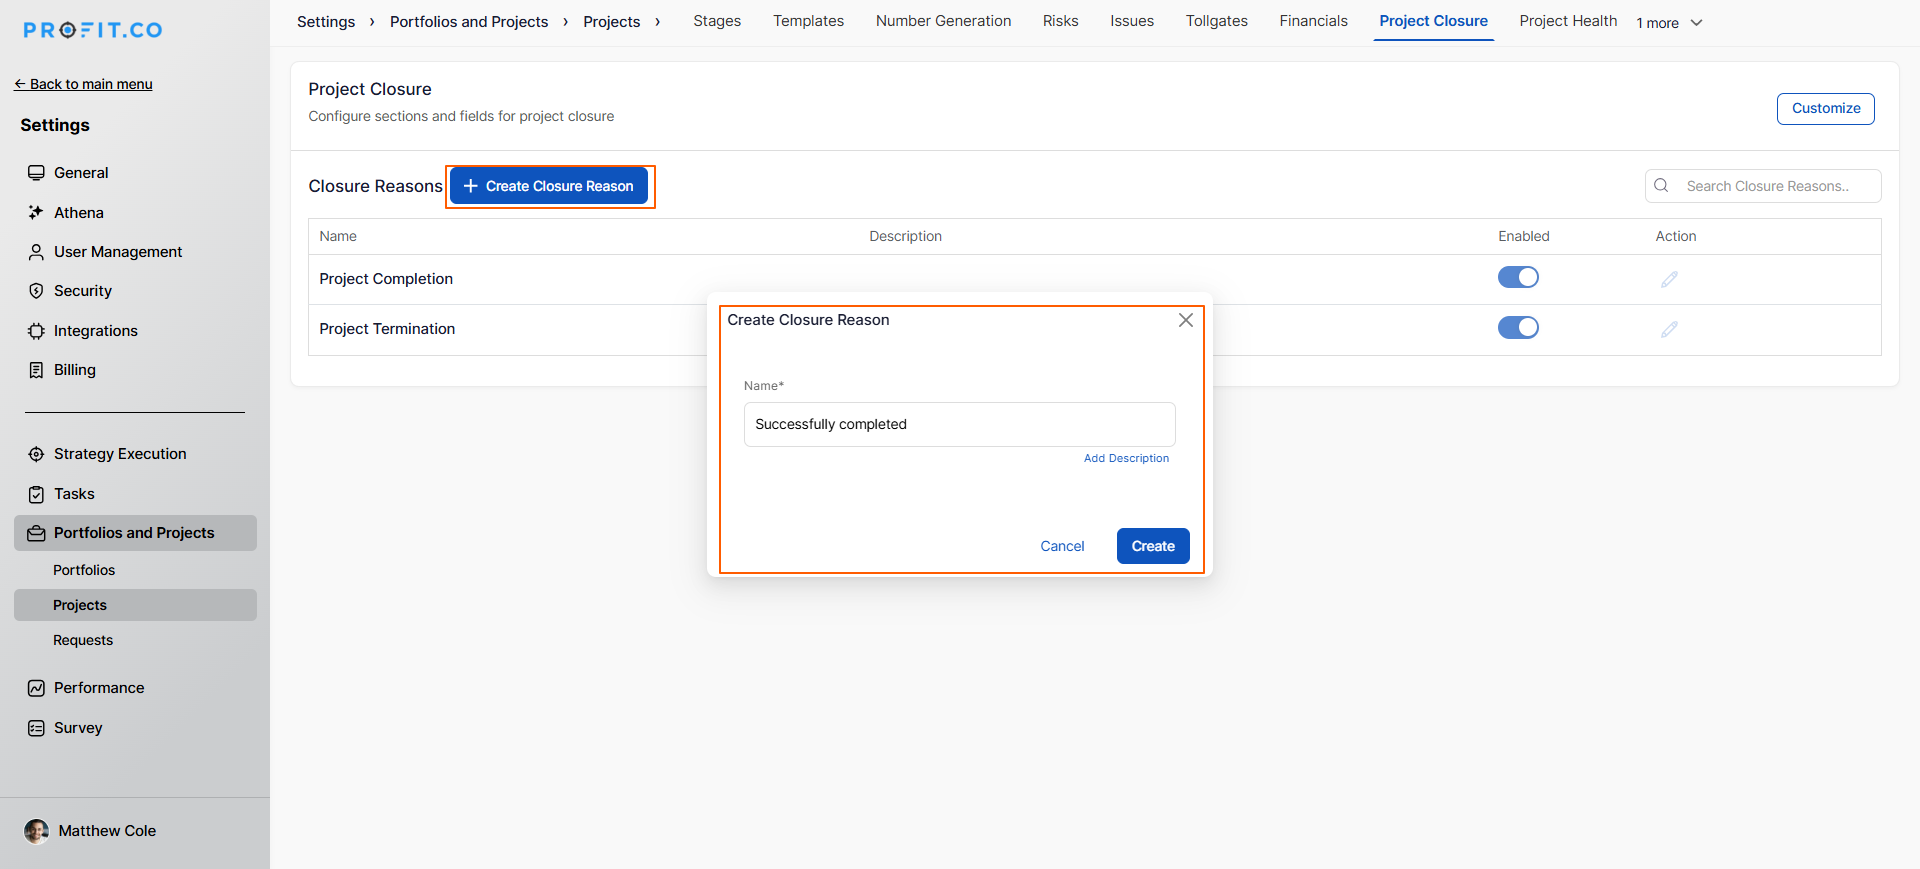Click the Billing receipt icon
The height and width of the screenshot is (869, 1920).
click(36, 370)
